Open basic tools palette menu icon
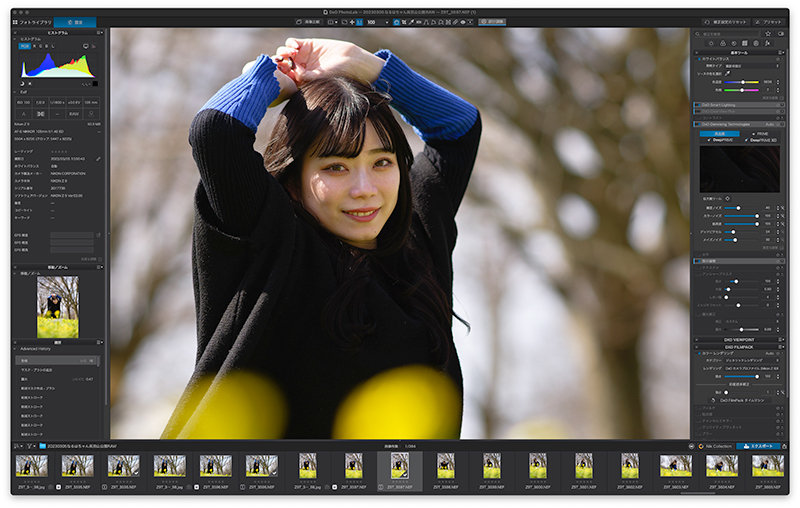The height and width of the screenshot is (508, 800). pos(781,53)
